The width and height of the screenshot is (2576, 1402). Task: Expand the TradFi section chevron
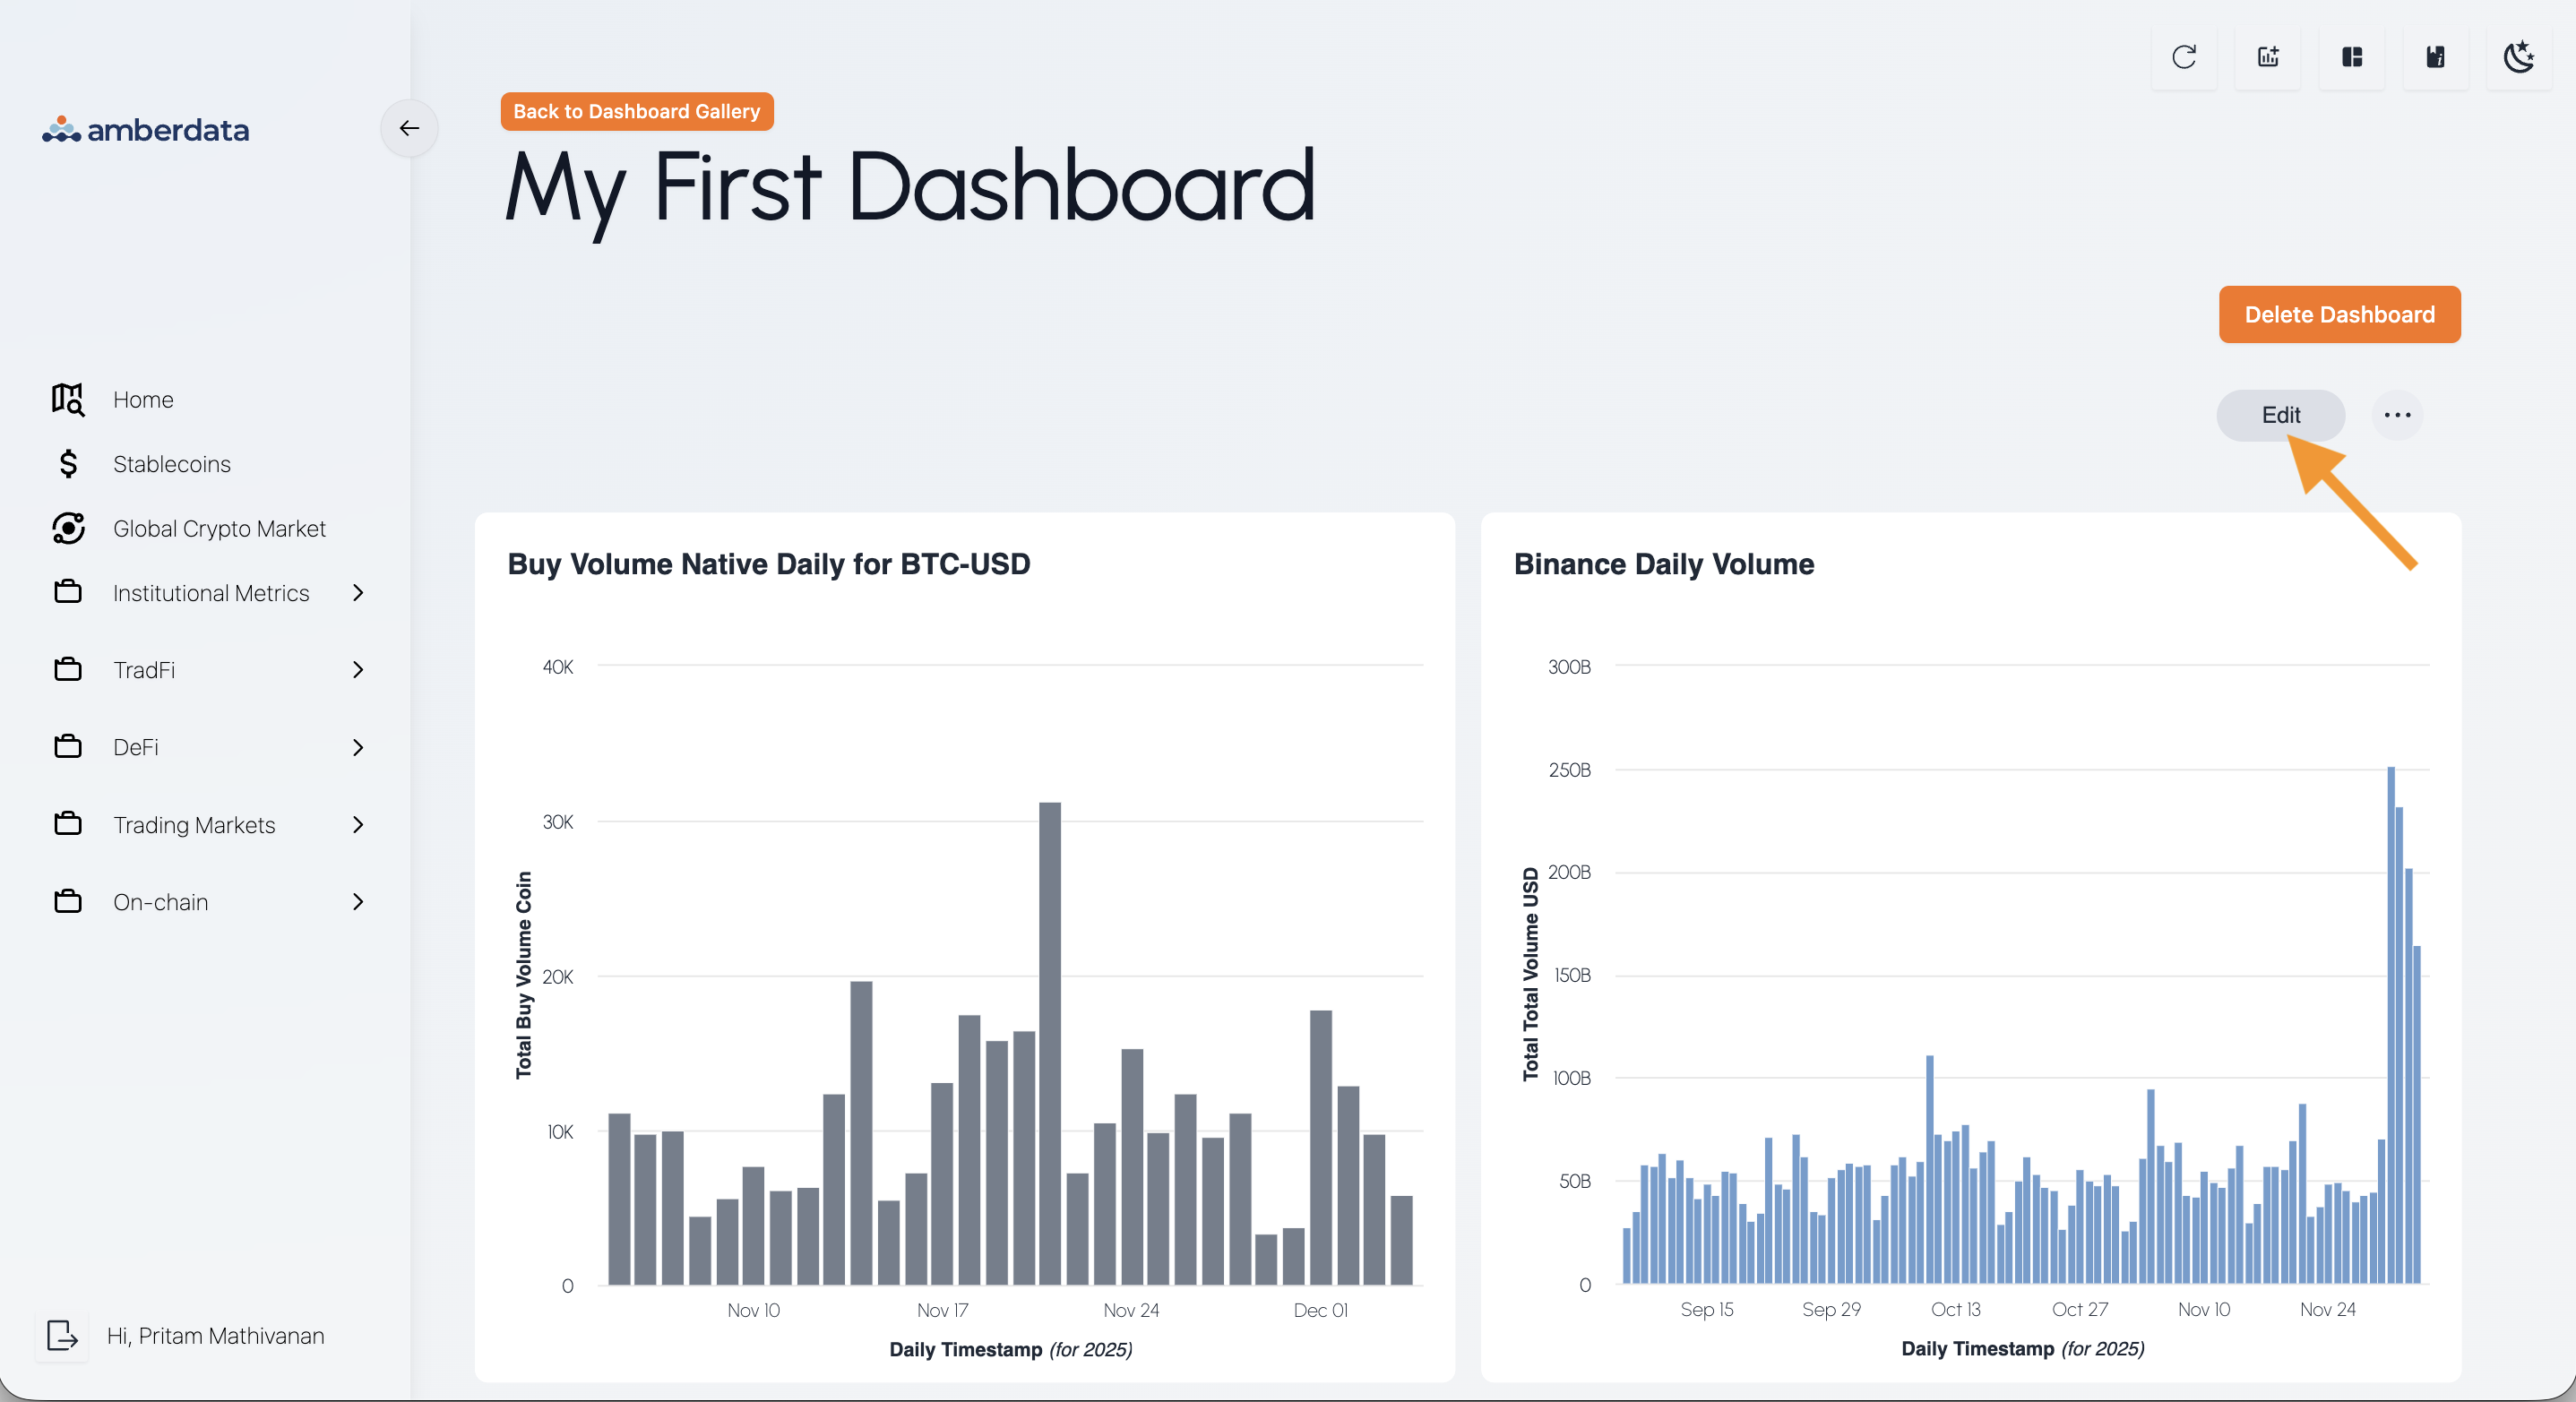tap(358, 670)
